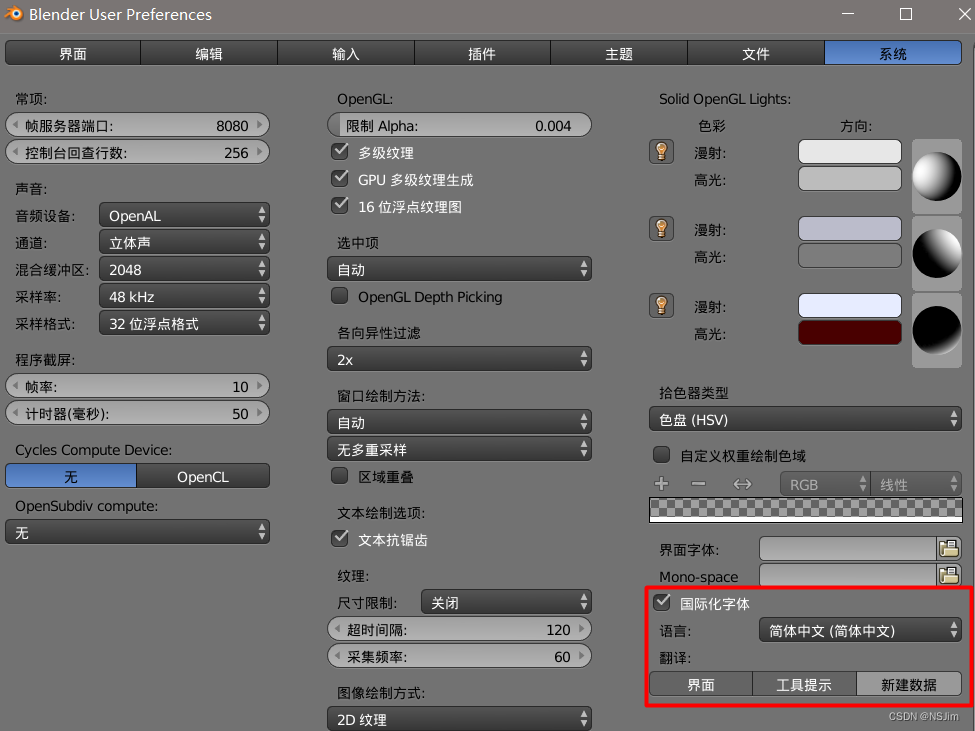
Task: Toggle the third OpenGL light bulb icon
Action: [661, 305]
